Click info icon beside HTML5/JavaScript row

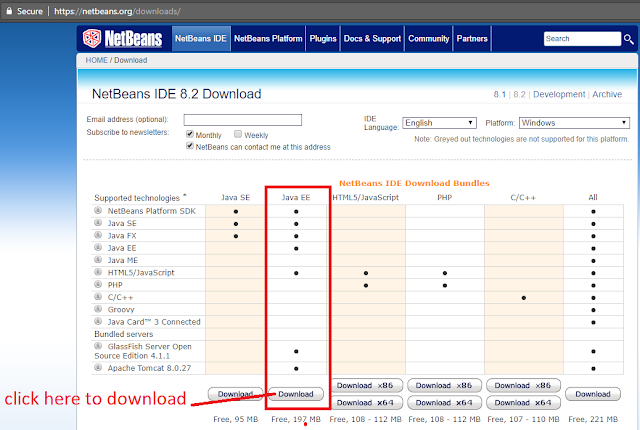pos(98,272)
